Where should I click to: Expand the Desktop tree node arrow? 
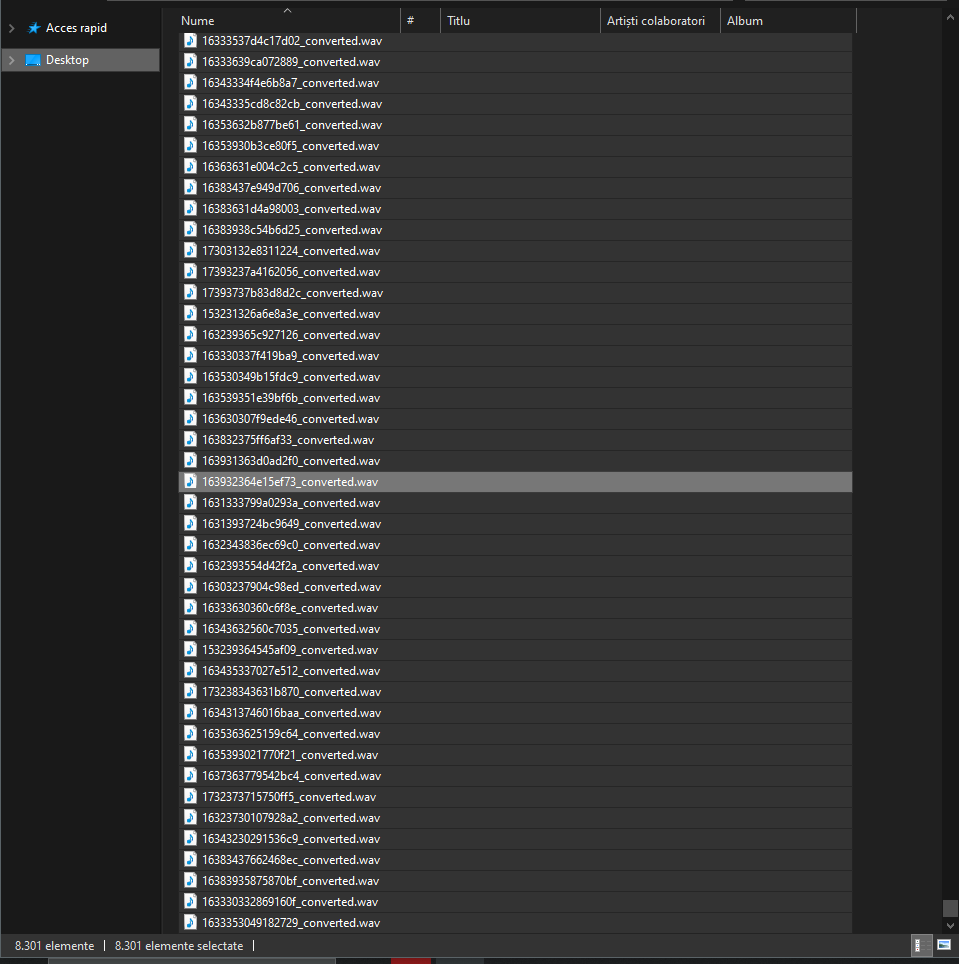(11, 60)
